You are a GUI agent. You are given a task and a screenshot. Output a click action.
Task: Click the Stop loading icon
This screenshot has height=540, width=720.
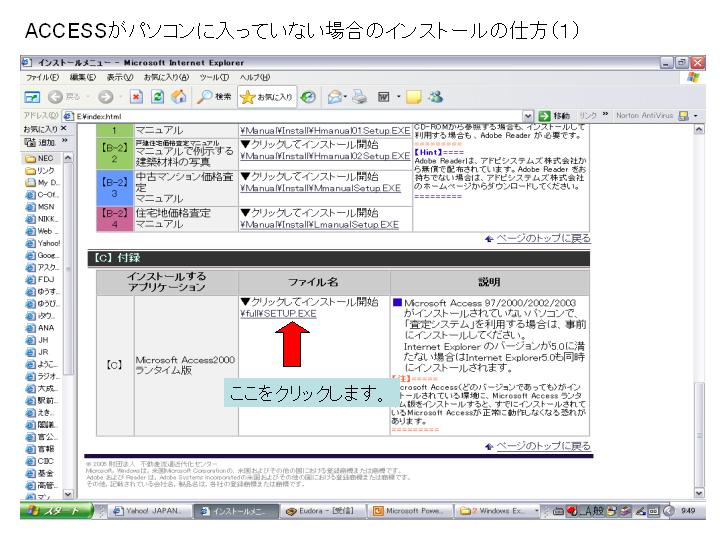(136, 97)
